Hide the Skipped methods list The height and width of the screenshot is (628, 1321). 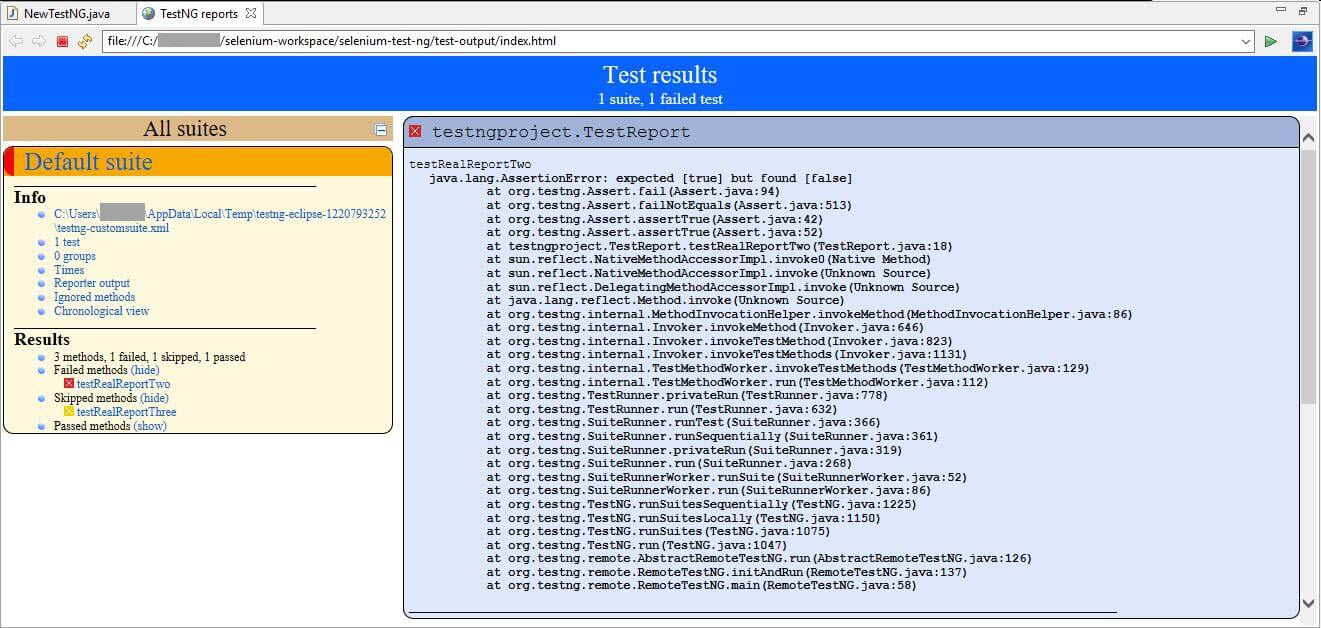click(x=154, y=398)
